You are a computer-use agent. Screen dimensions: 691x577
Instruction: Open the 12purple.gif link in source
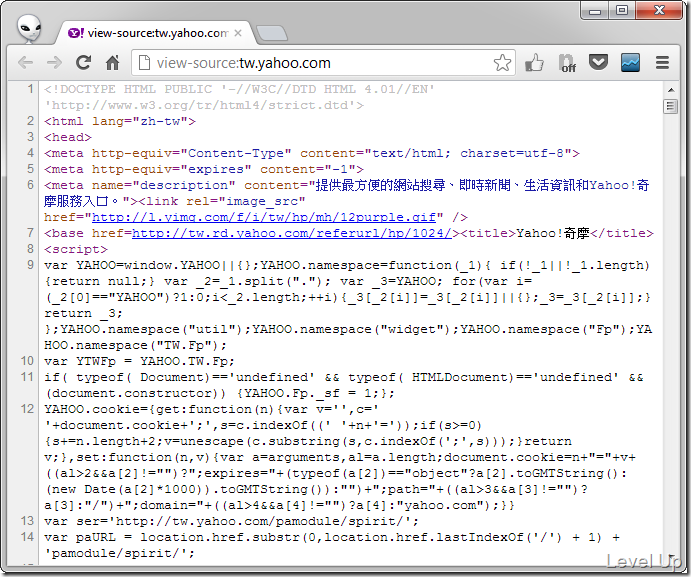[x=264, y=217]
